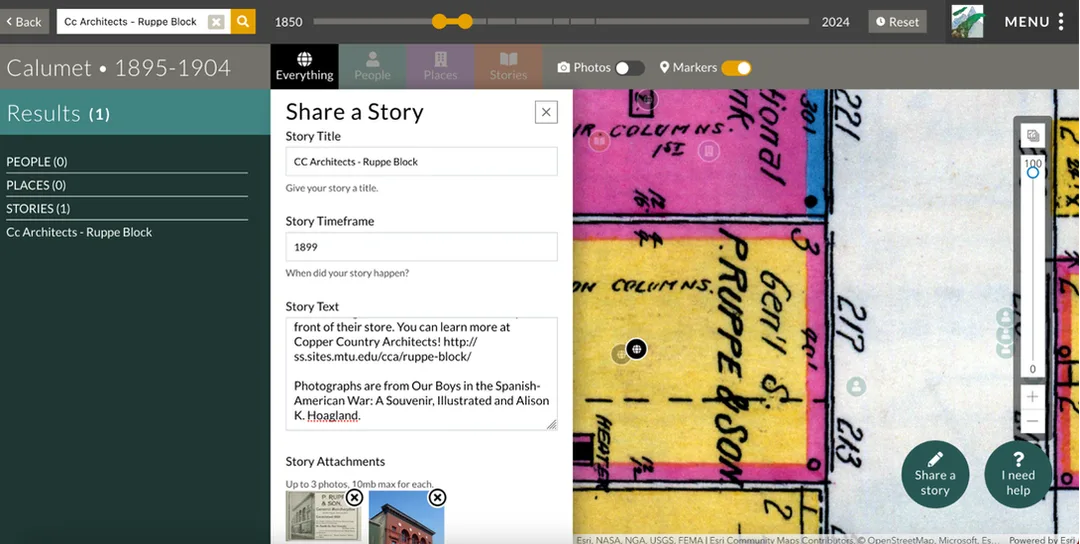The image size is (1080, 544).
Task: Click the left timeline slider handle
Action: click(x=439, y=21)
